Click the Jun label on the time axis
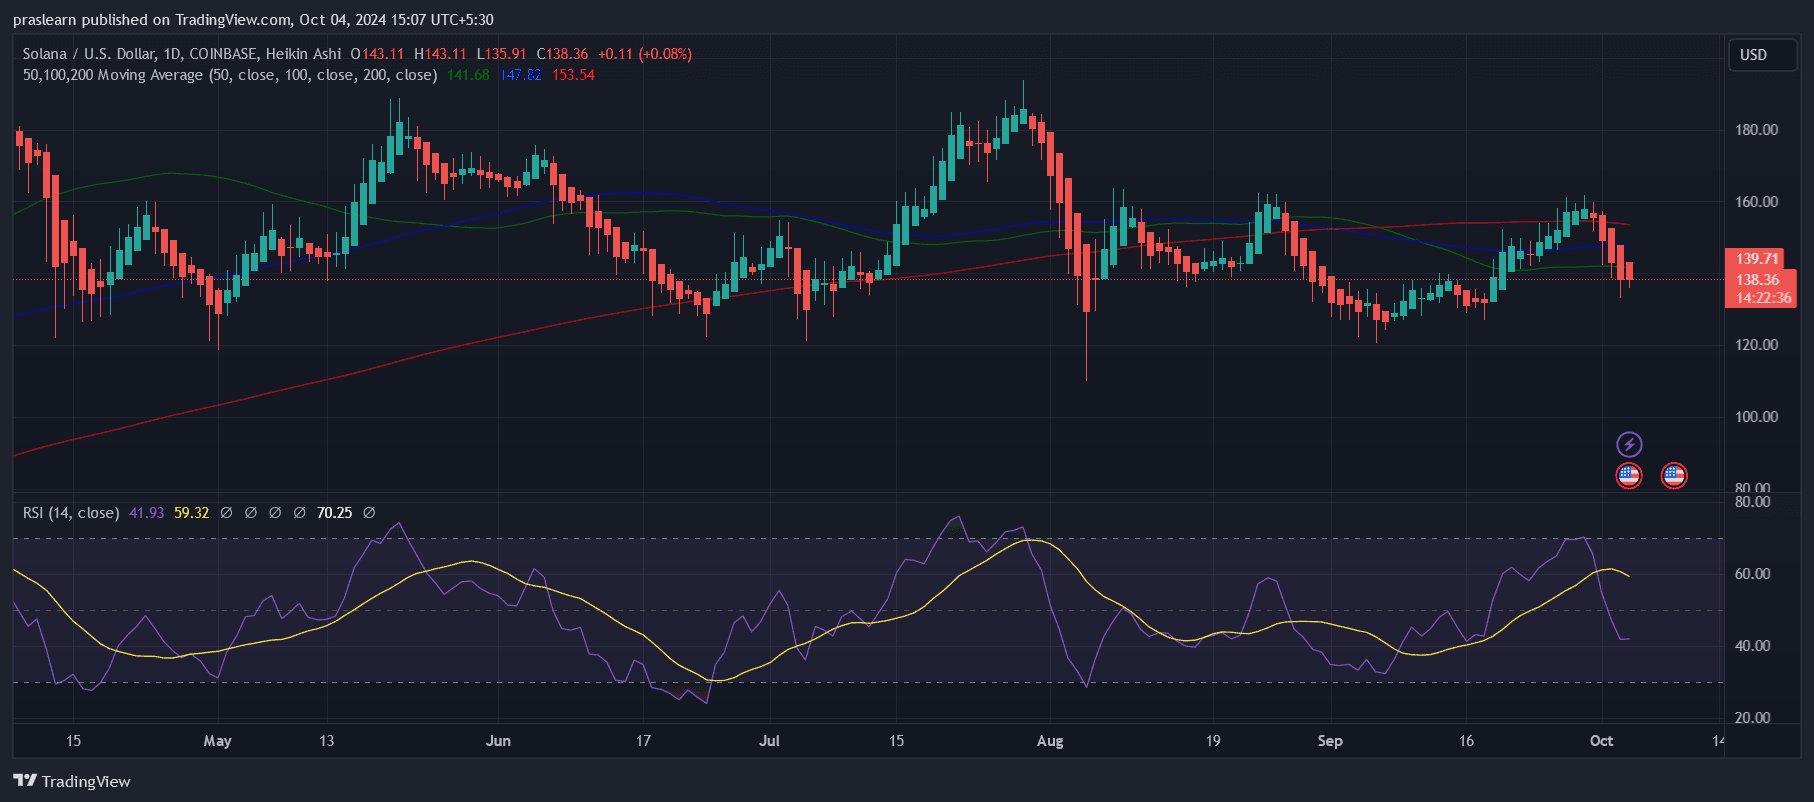1814x802 pixels. point(498,741)
